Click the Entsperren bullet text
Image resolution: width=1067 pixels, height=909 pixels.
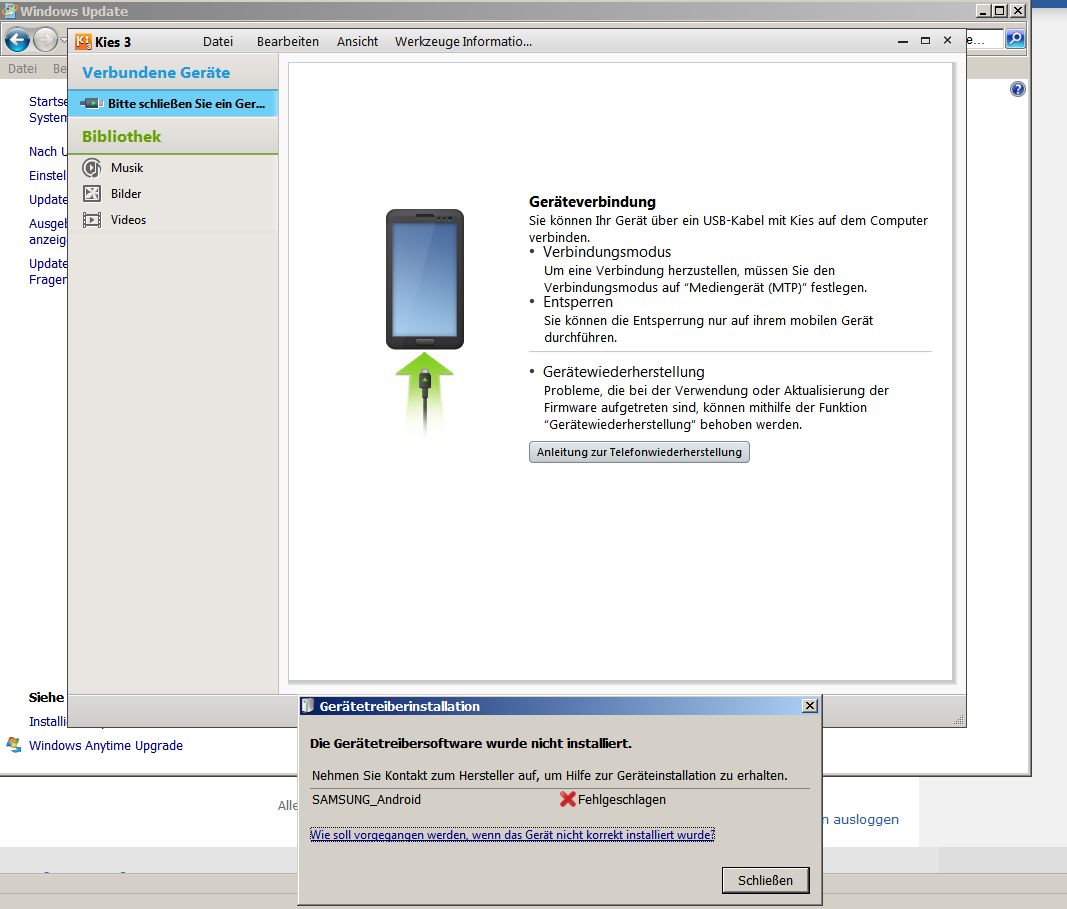click(x=578, y=302)
